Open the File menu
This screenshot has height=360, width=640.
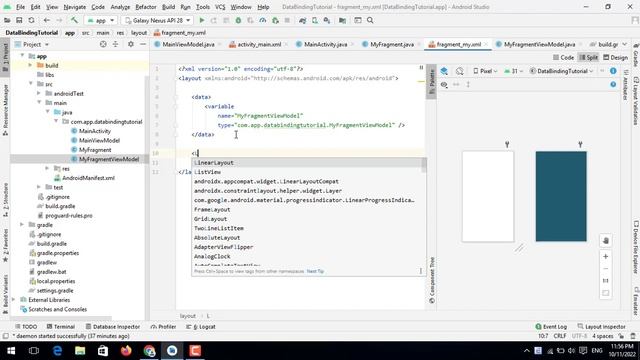pyautogui.click(x=20, y=7)
